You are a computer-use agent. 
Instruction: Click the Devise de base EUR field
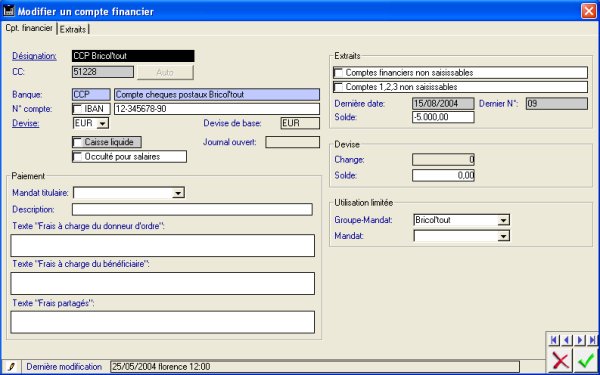point(300,123)
